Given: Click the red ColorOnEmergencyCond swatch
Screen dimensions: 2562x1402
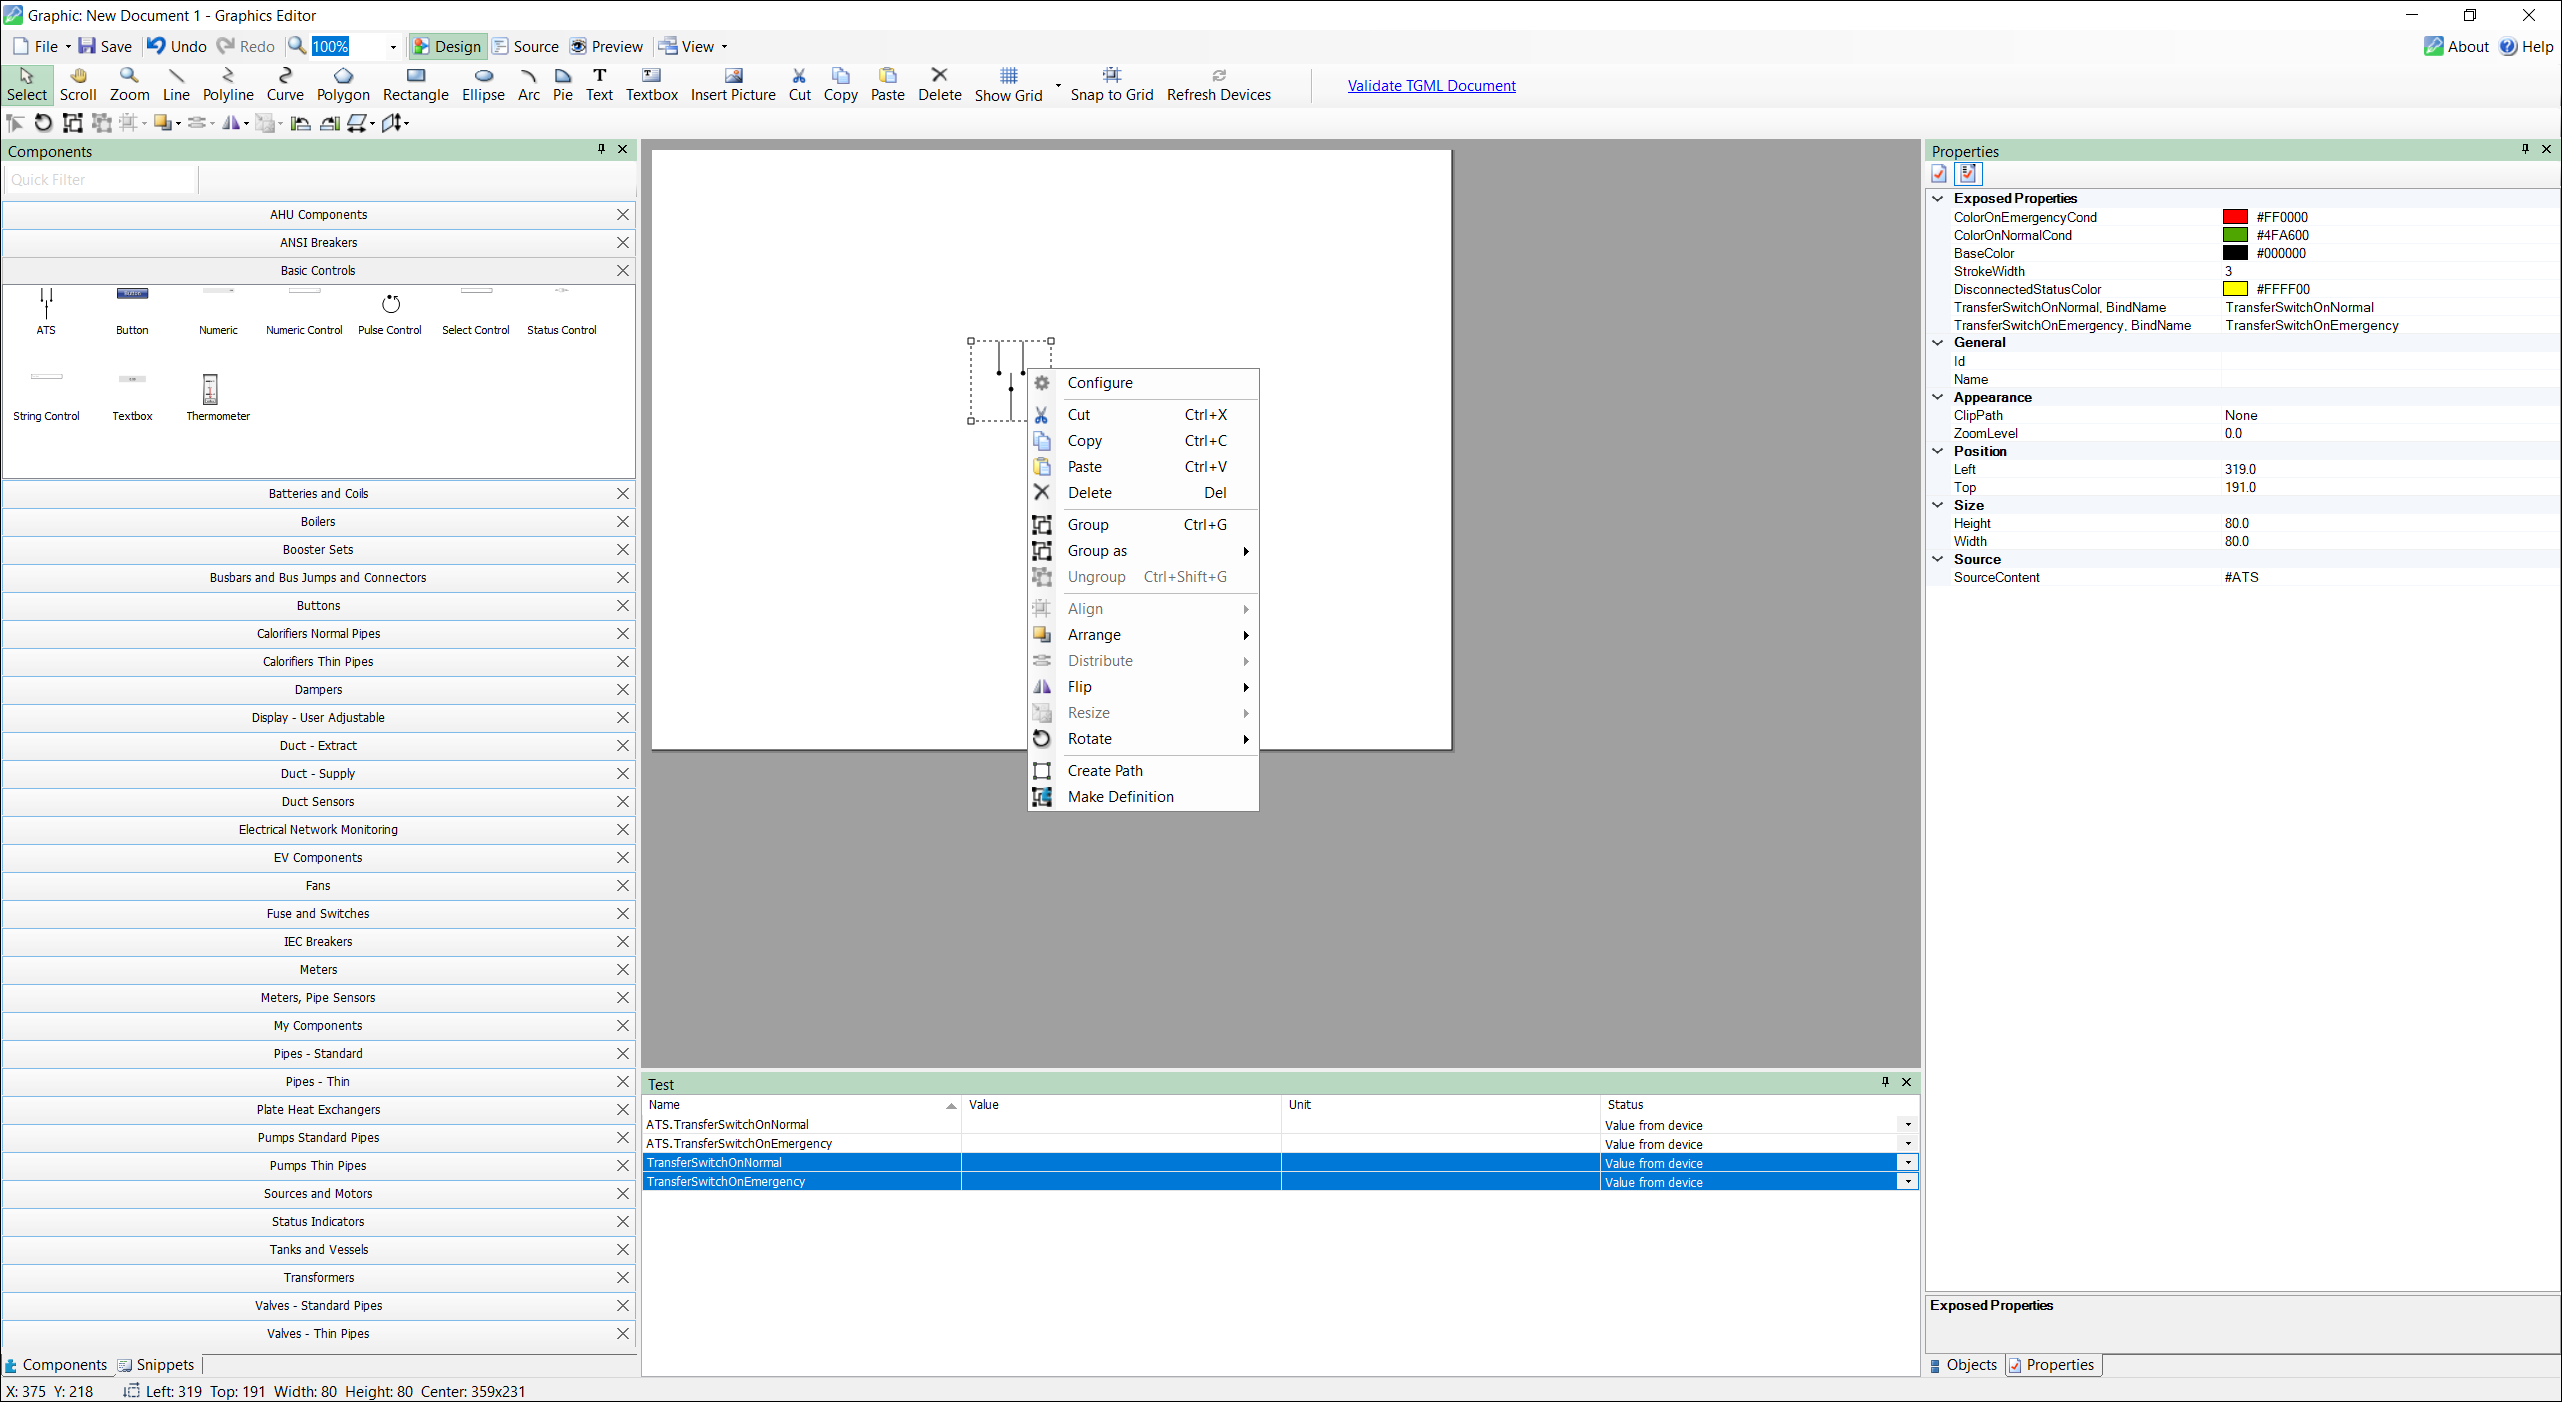Looking at the screenshot, I should (x=2236, y=217).
